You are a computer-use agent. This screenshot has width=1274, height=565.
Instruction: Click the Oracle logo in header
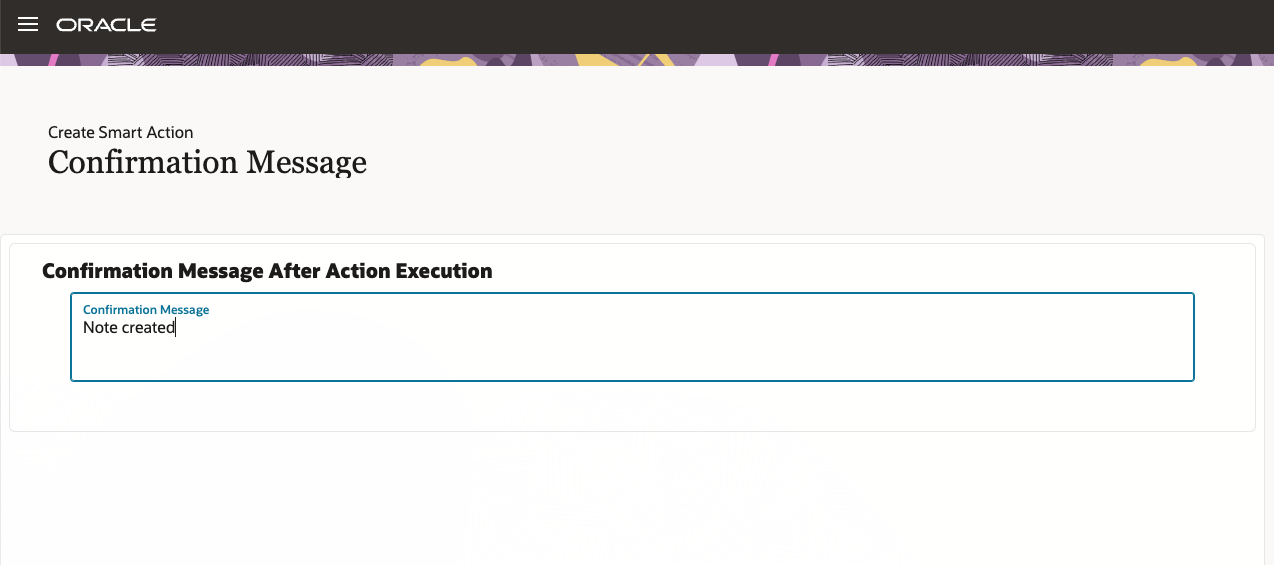click(x=106, y=25)
